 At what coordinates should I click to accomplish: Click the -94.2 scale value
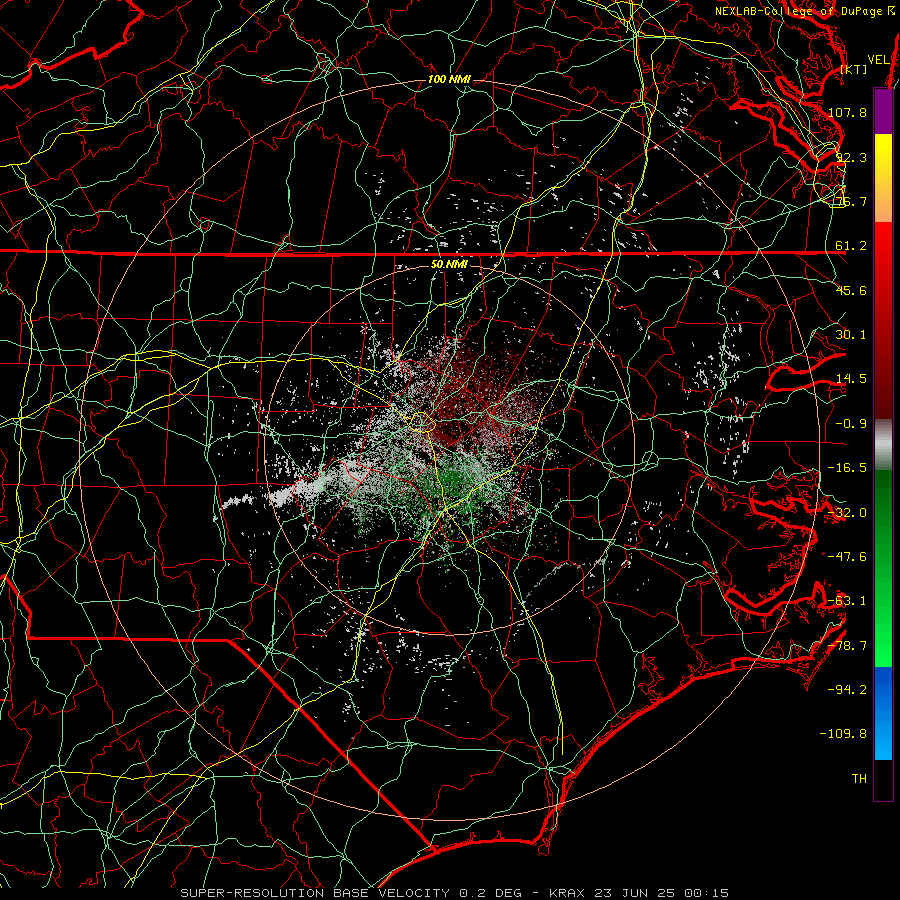click(847, 690)
